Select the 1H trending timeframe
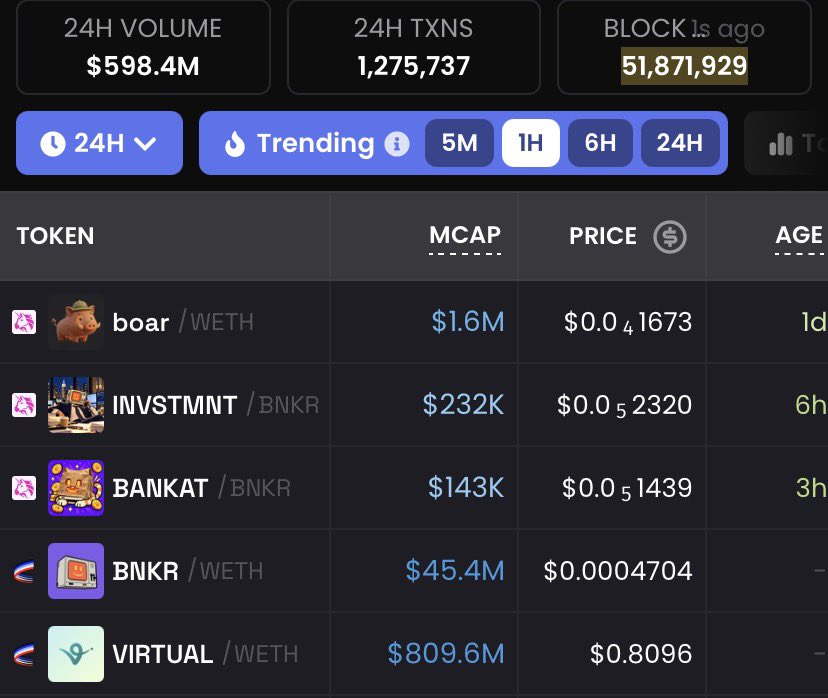This screenshot has height=698, width=828. [x=531, y=143]
